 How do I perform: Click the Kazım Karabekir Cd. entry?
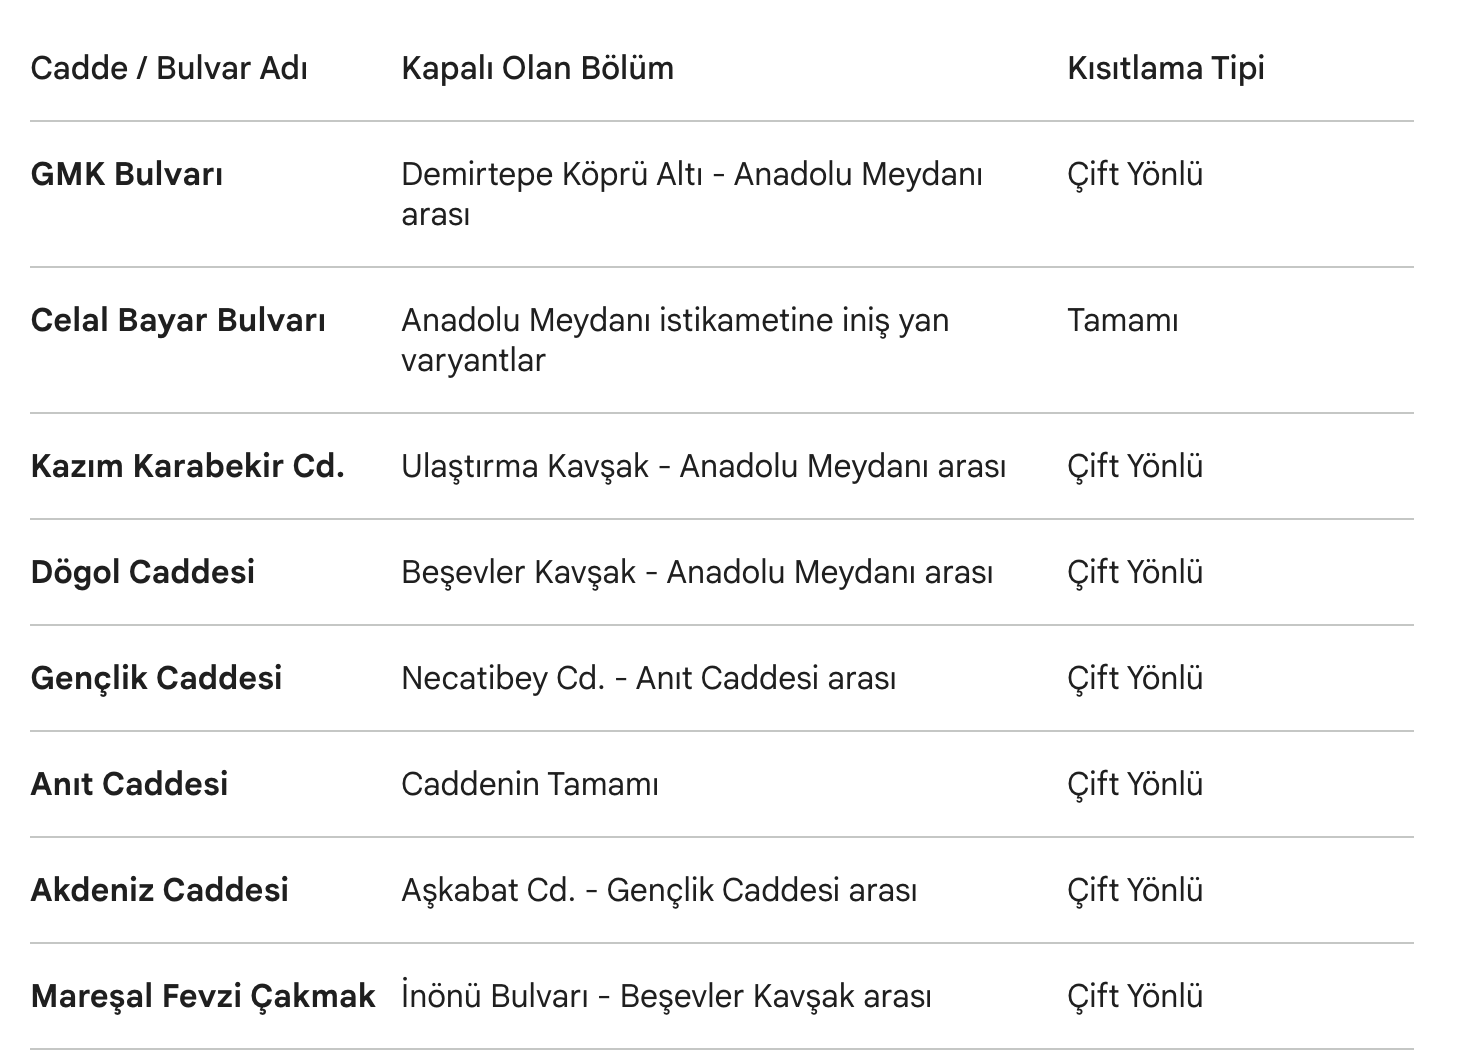(187, 466)
